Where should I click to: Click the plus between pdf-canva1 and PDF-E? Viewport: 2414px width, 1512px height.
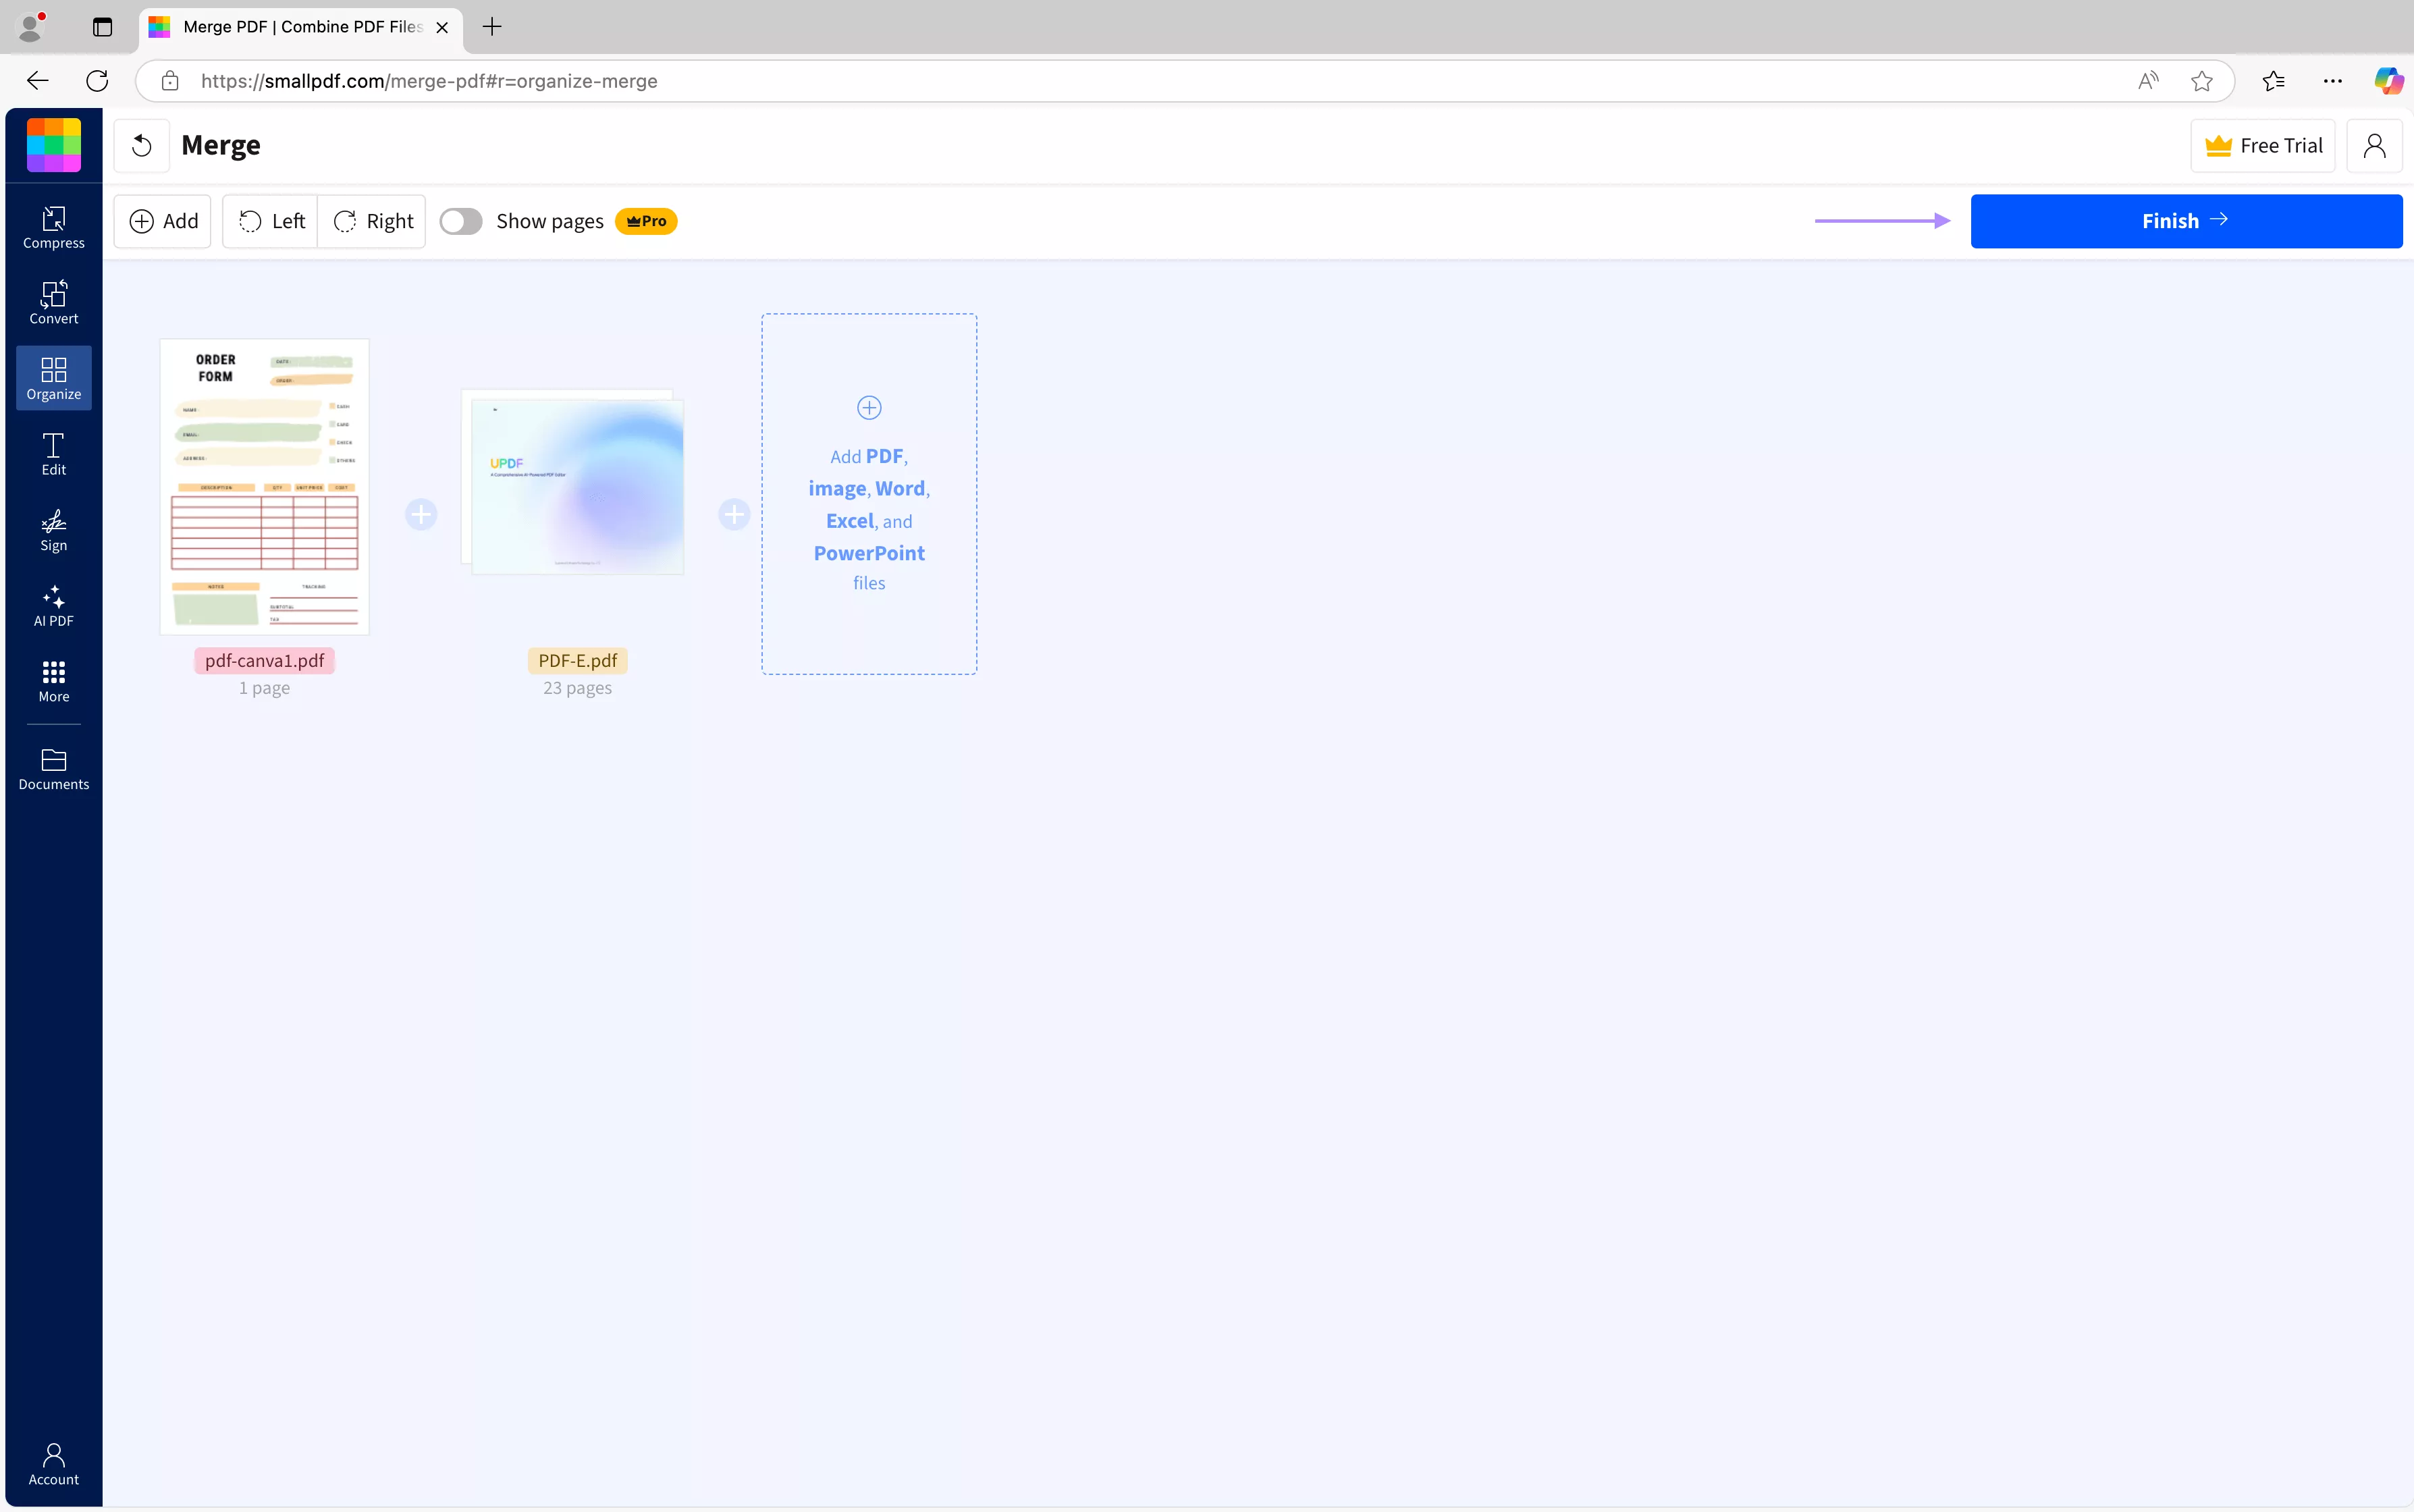(421, 514)
